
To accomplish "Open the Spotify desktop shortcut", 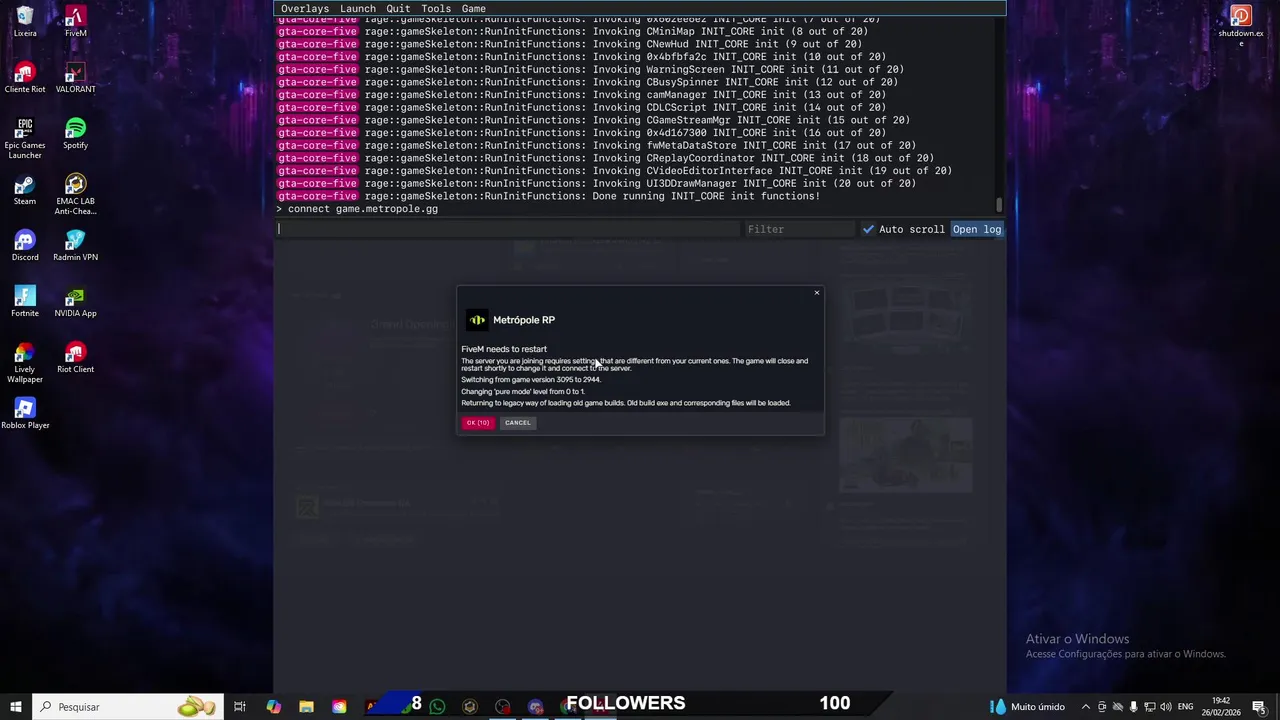I will pyautogui.click(x=75, y=134).
